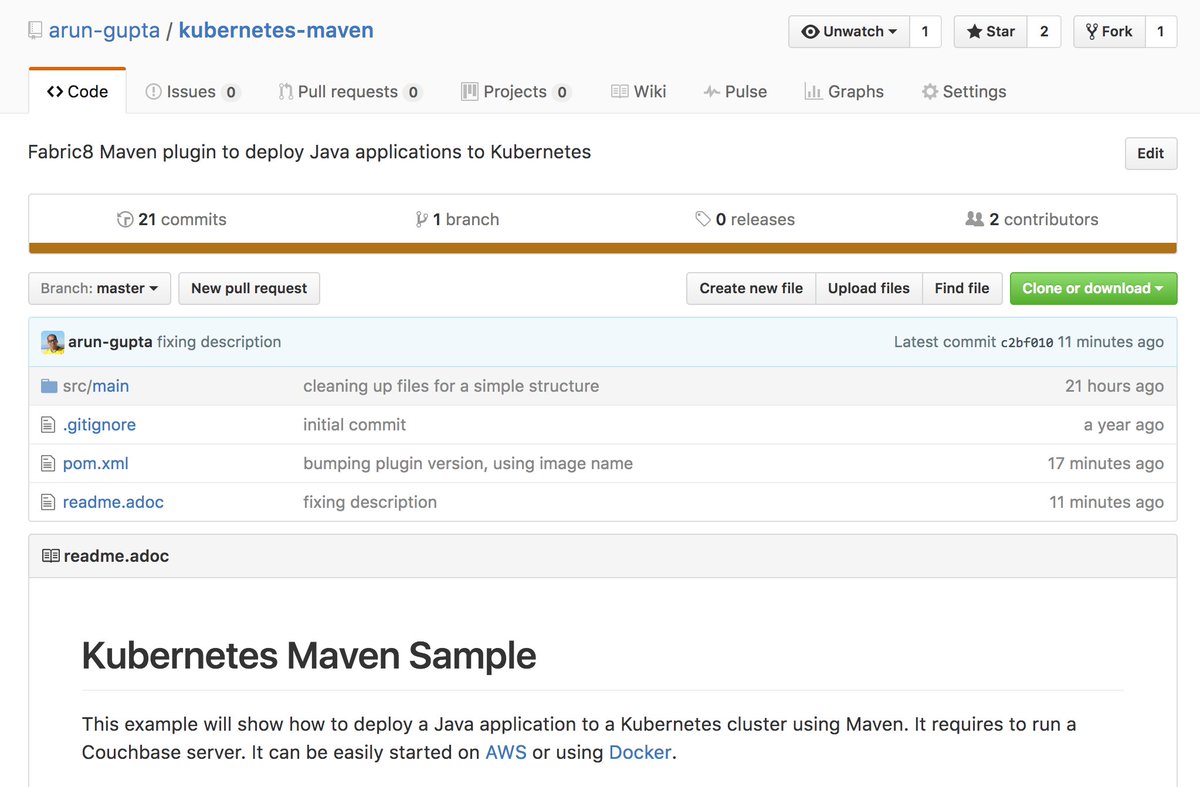Open the Branch: master dropdown
Viewport: 1200px width, 787px height.
pos(100,288)
